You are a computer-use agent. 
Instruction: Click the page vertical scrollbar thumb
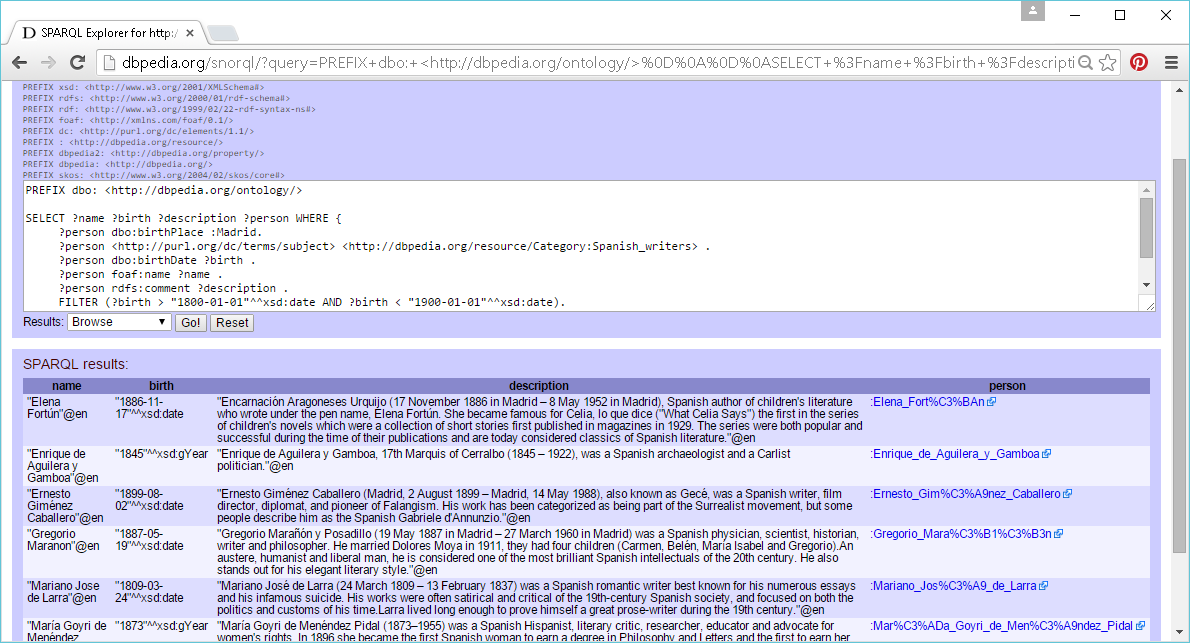pos(1179,355)
